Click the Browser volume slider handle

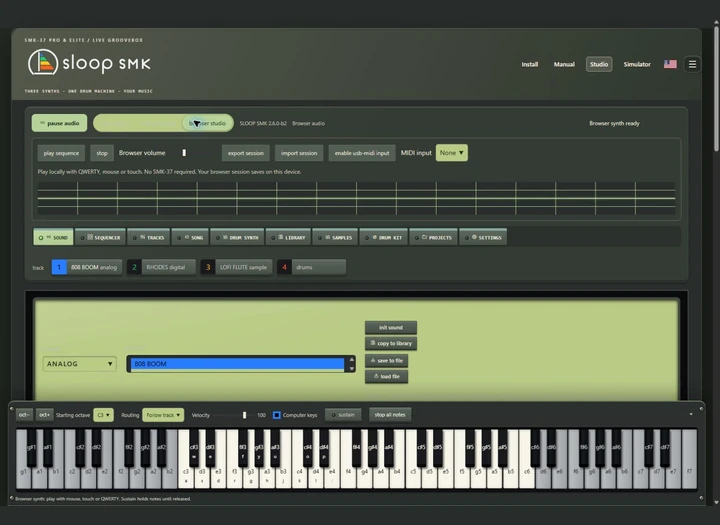click(x=184, y=152)
